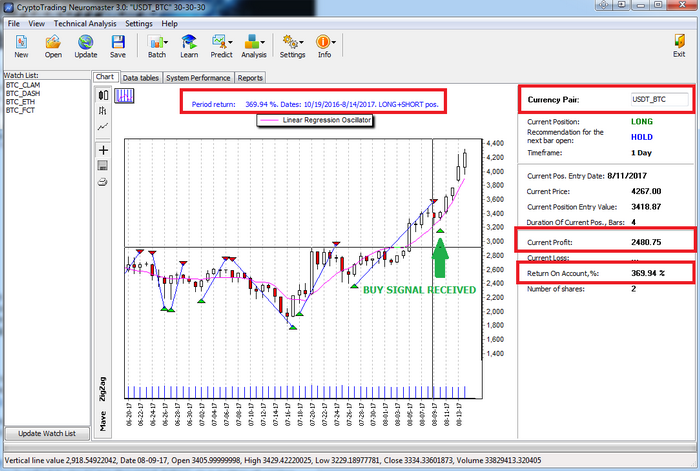This screenshot has height=471, width=700.
Task: Click the app icon in title bar
Action: pos(8,8)
